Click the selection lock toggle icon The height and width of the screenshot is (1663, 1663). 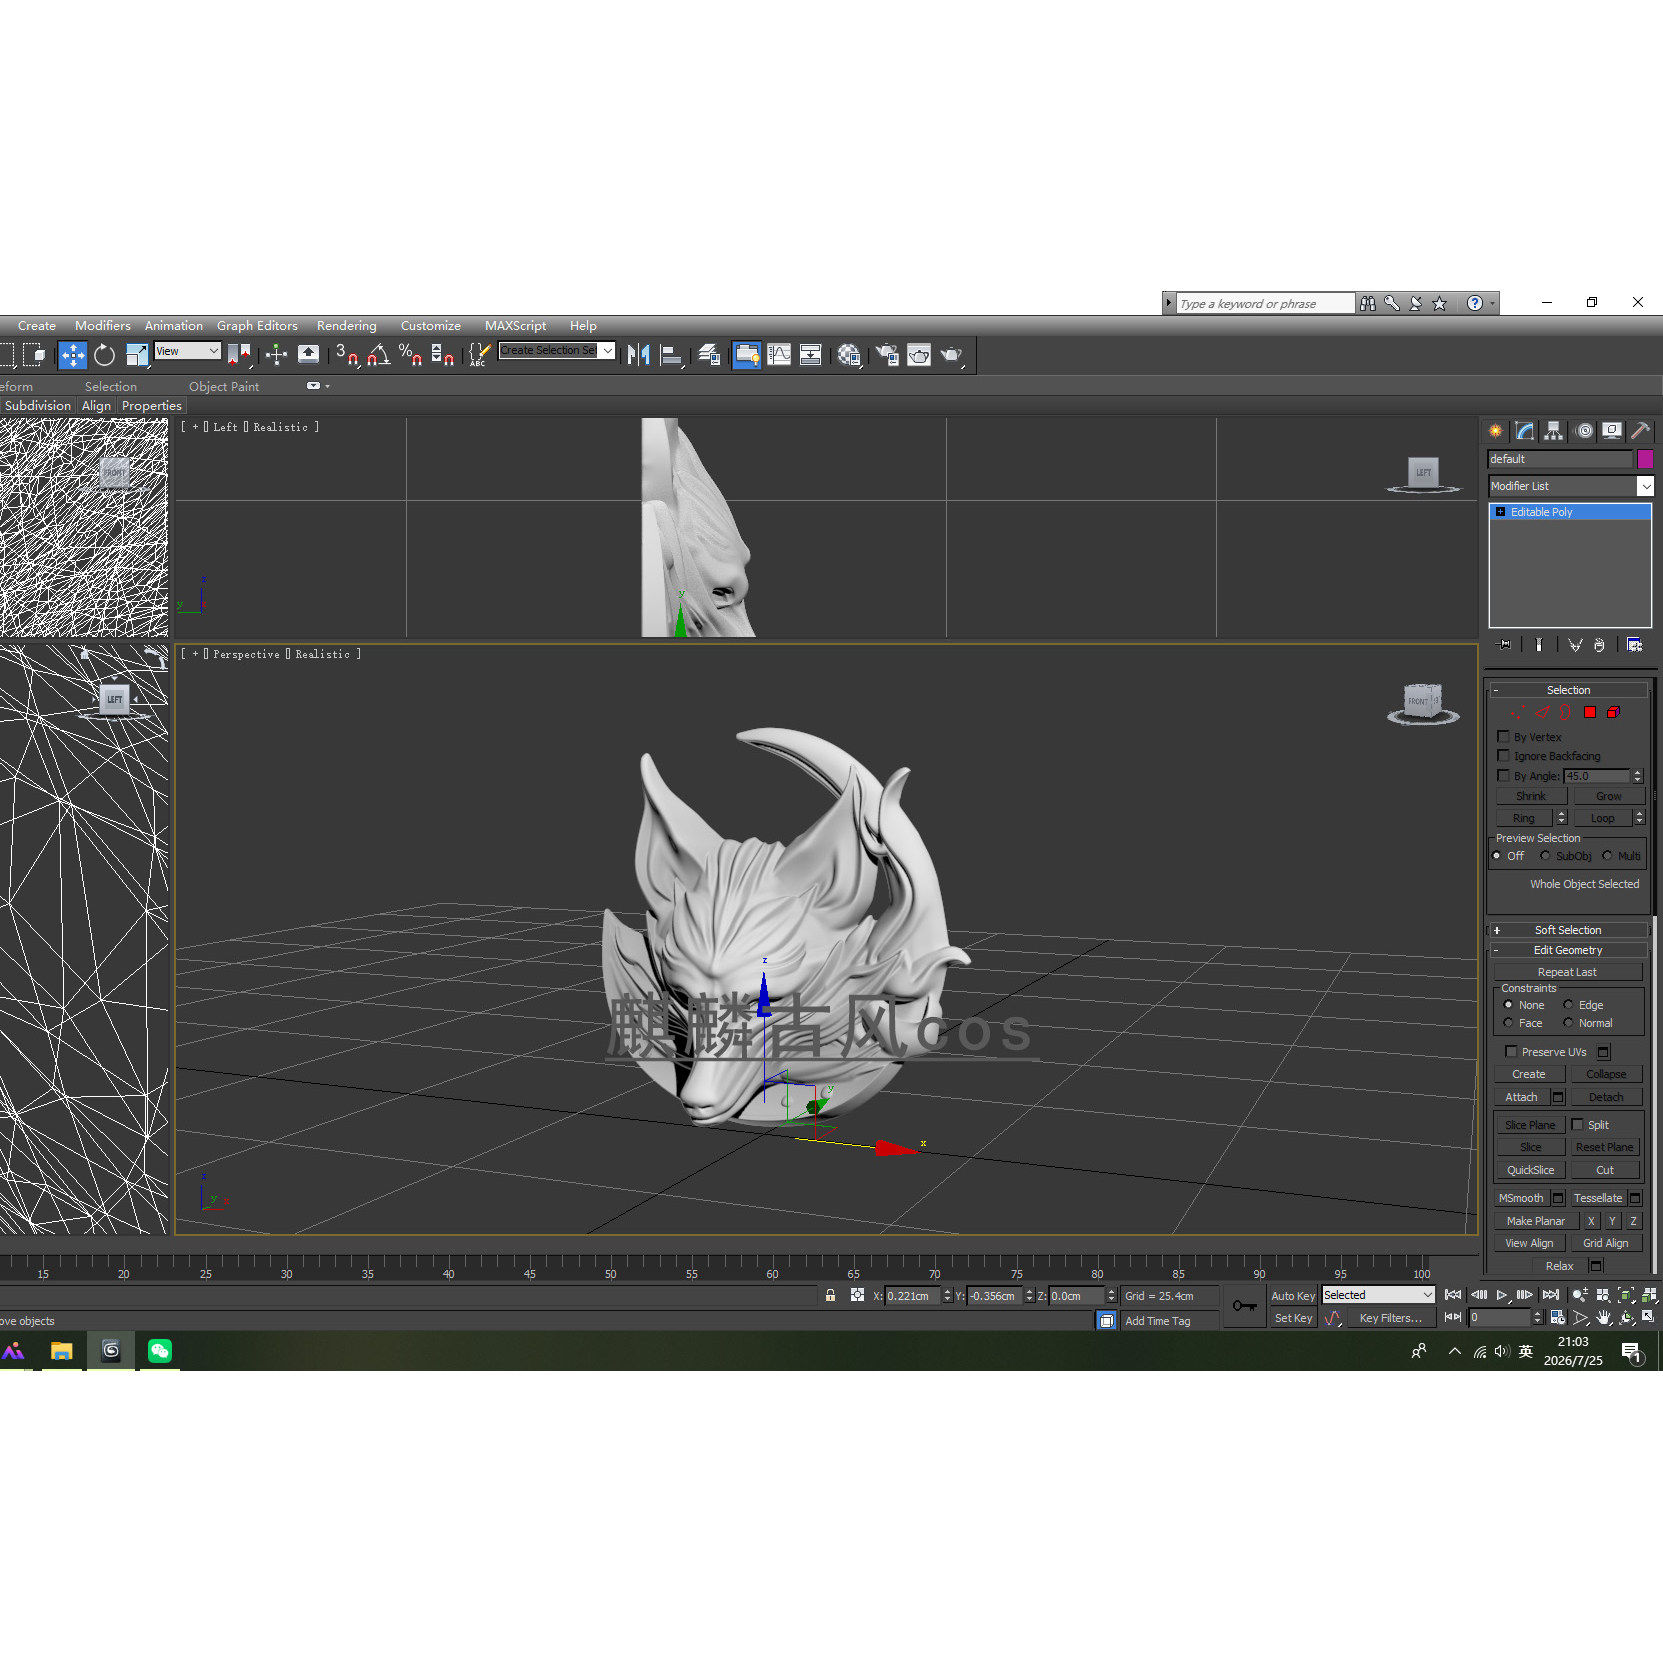click(830, 1295)
